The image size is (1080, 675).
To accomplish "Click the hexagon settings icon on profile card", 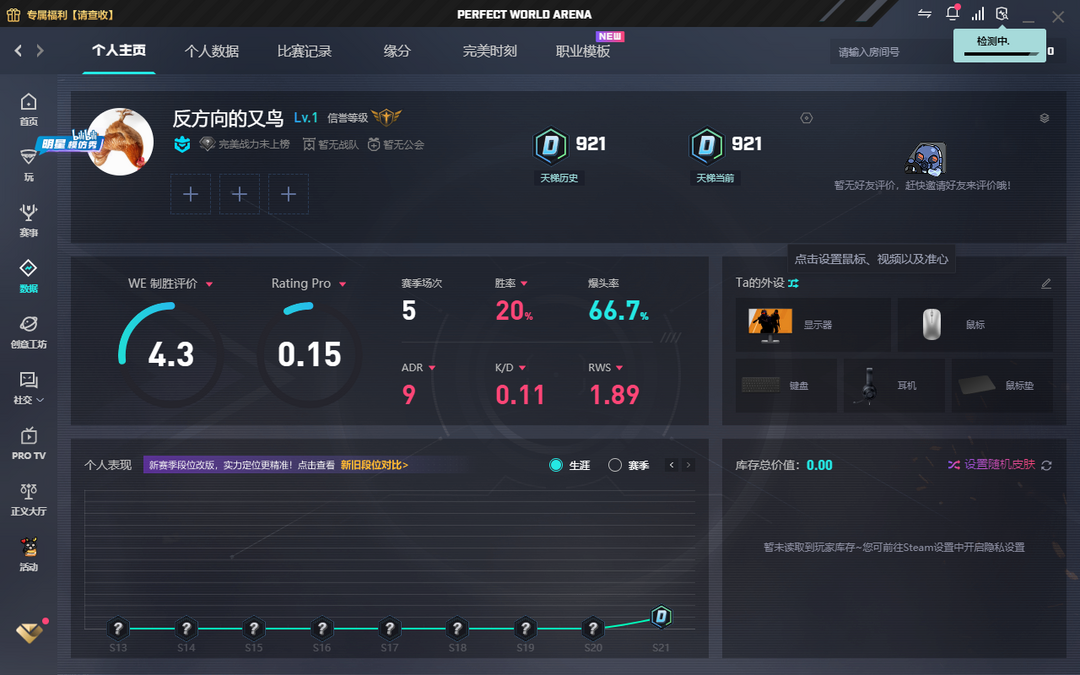I will [x=807, y=118].
